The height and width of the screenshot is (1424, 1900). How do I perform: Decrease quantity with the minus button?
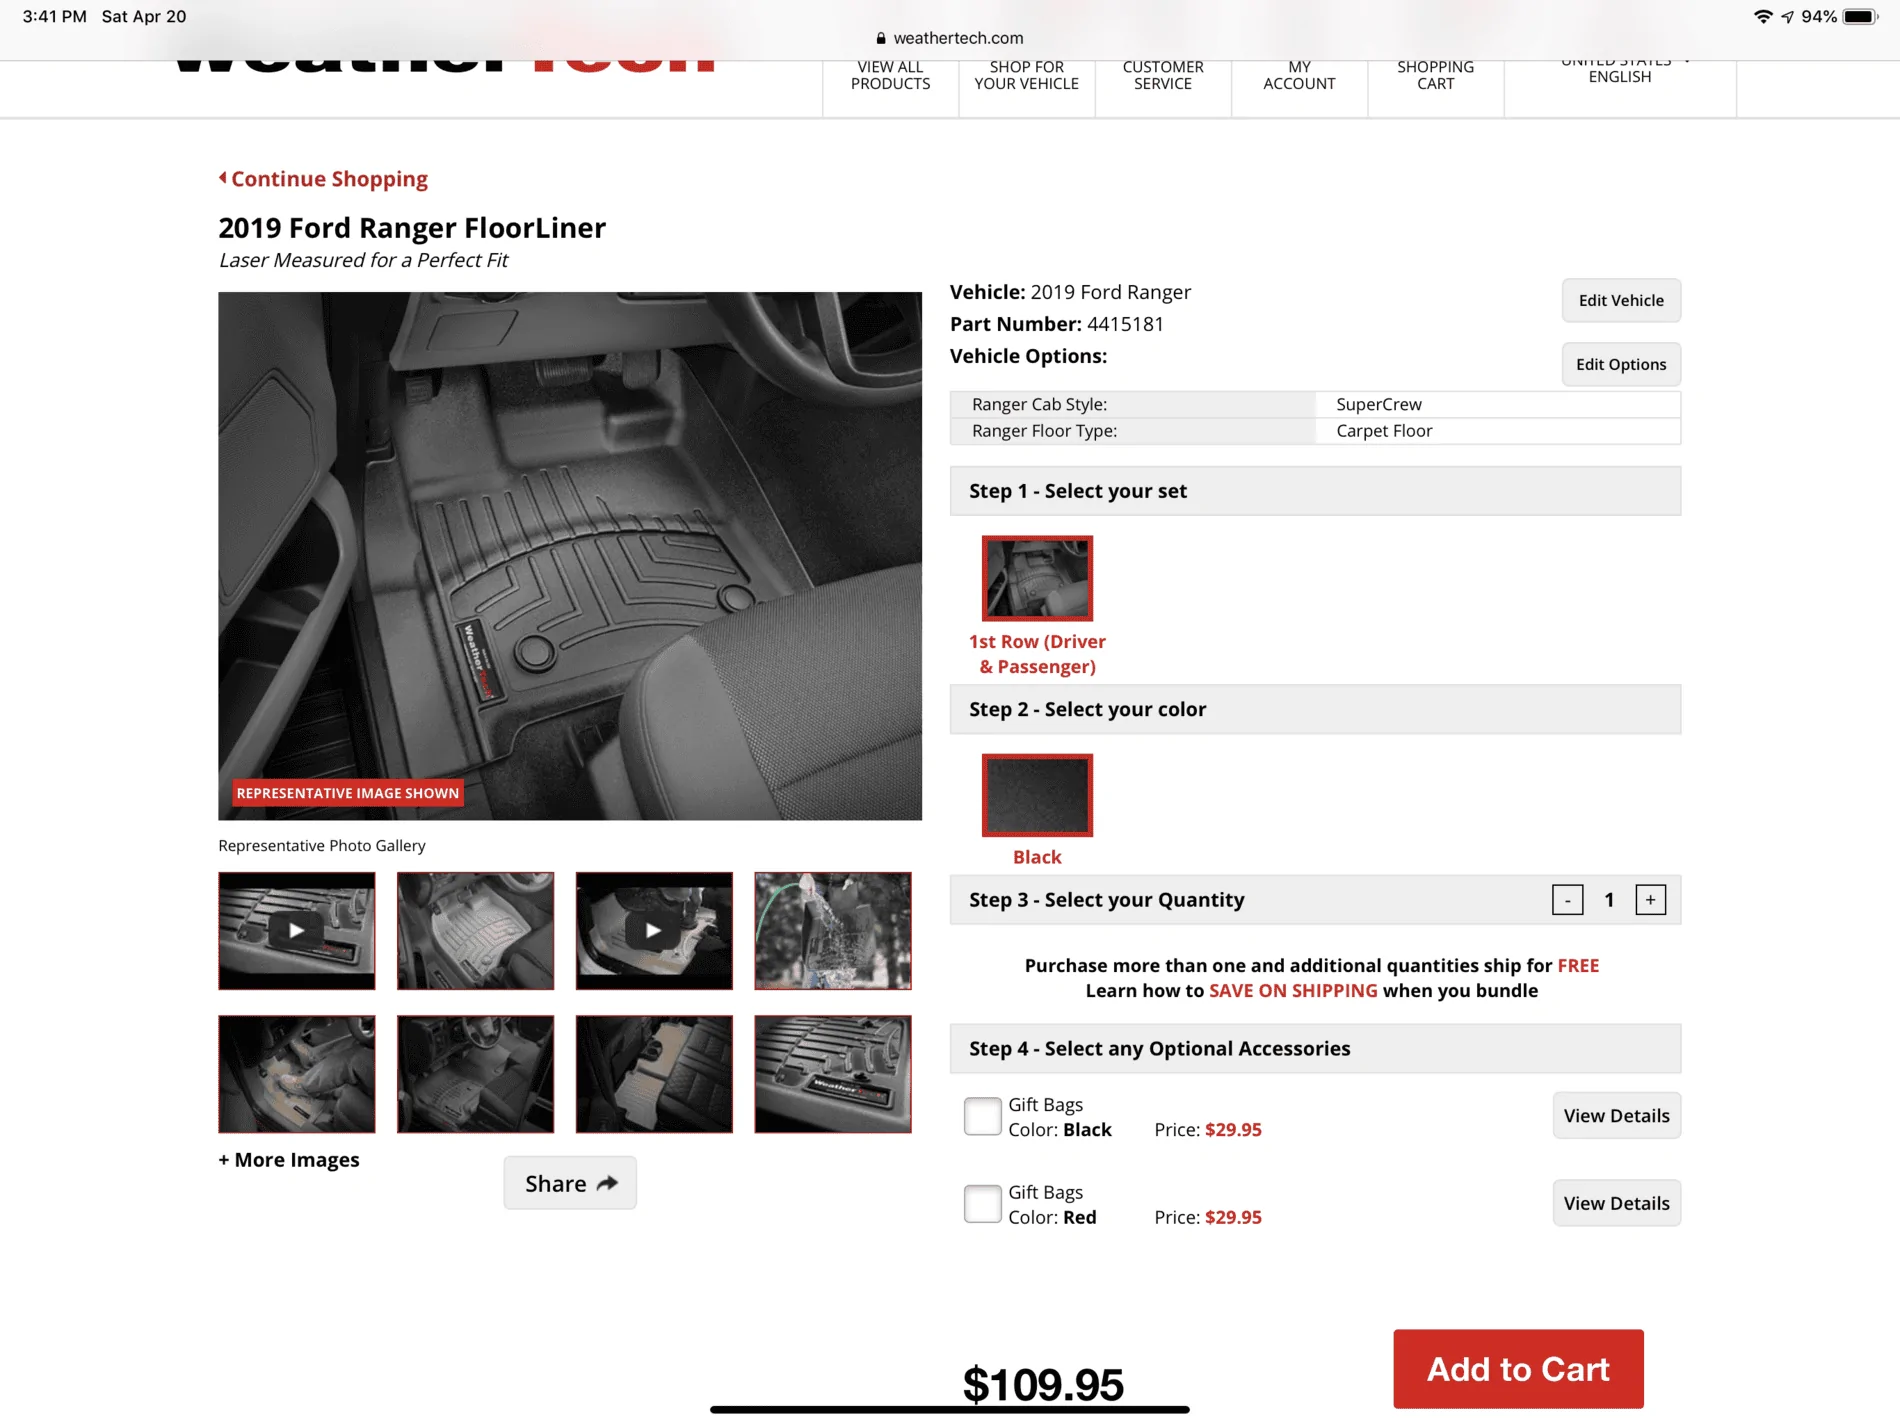[1567, 900]
